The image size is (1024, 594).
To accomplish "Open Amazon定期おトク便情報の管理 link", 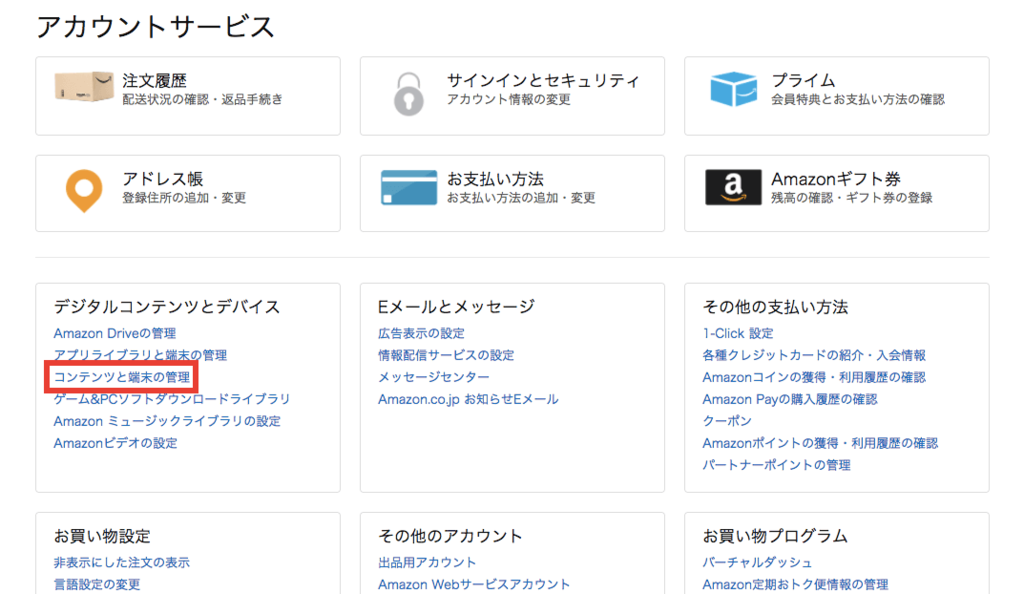I will coord(795,584).
